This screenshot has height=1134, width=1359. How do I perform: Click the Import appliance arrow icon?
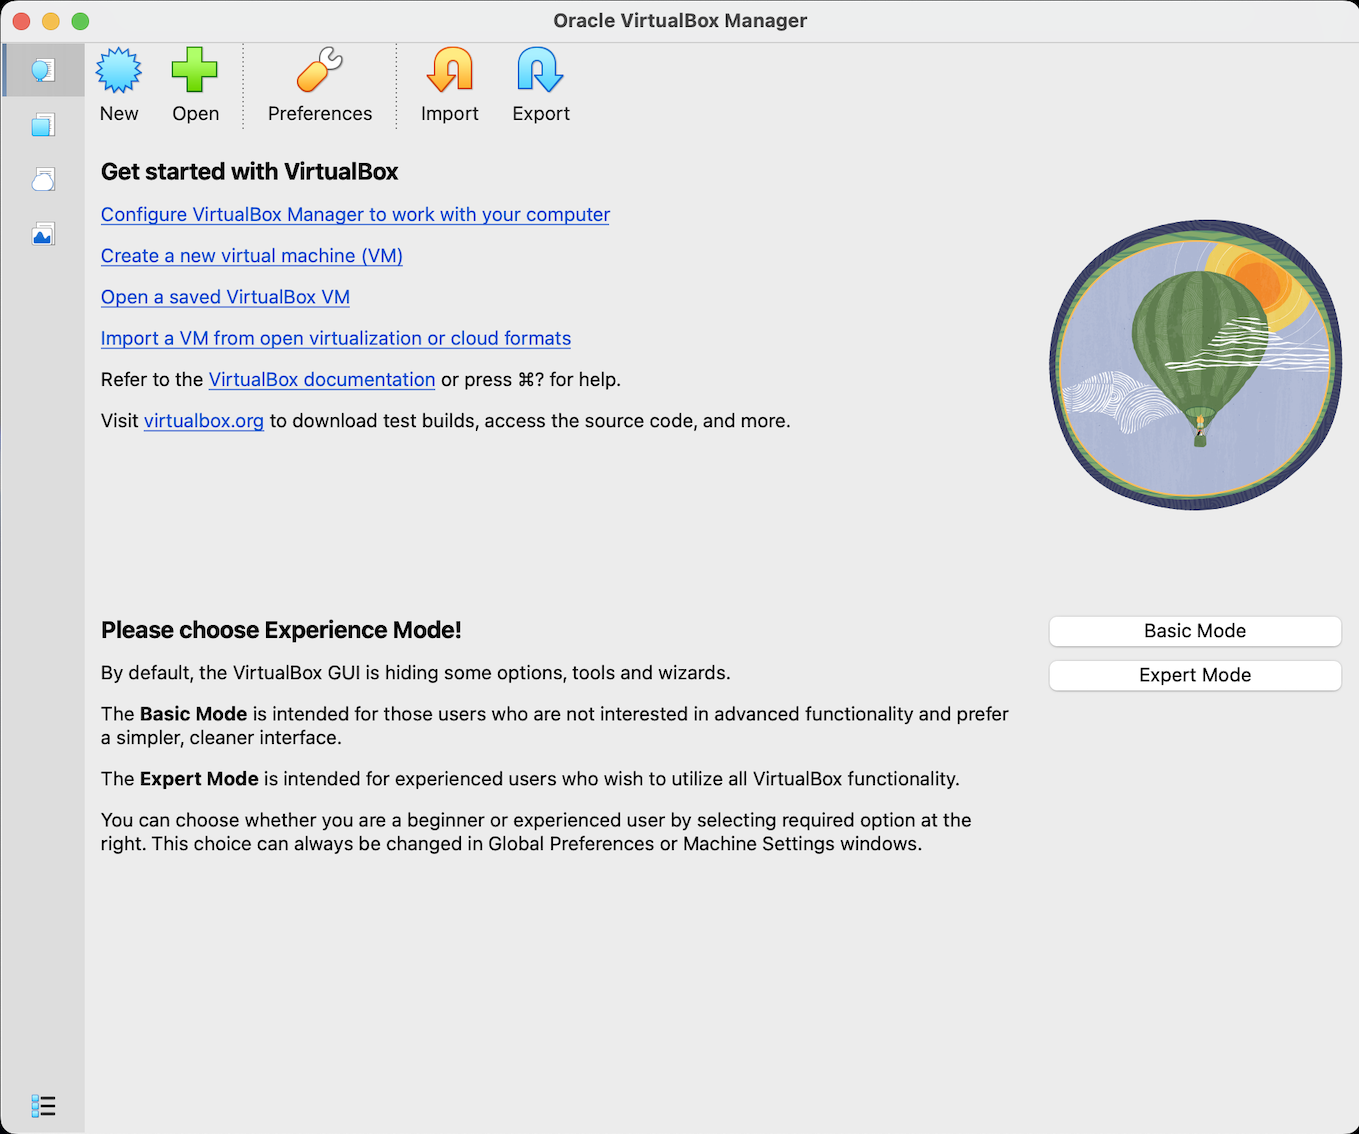click(x=450, y=71)
